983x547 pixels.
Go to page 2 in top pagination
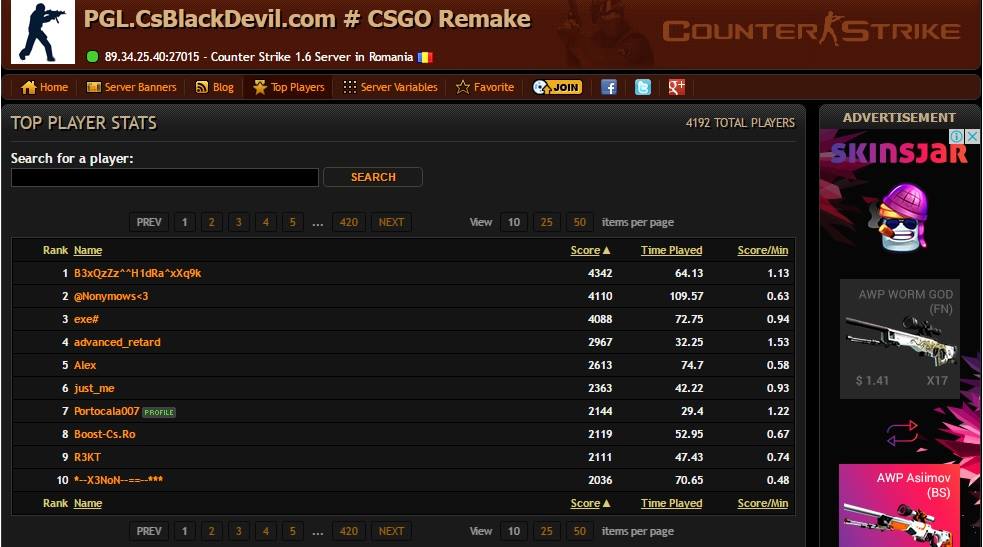point(212,222)
